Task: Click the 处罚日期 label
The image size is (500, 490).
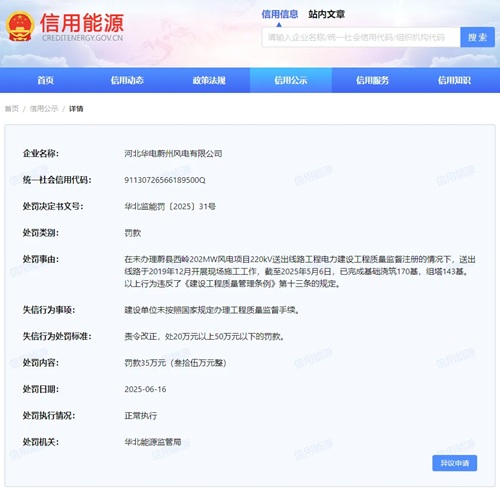Action: [41, 389]
